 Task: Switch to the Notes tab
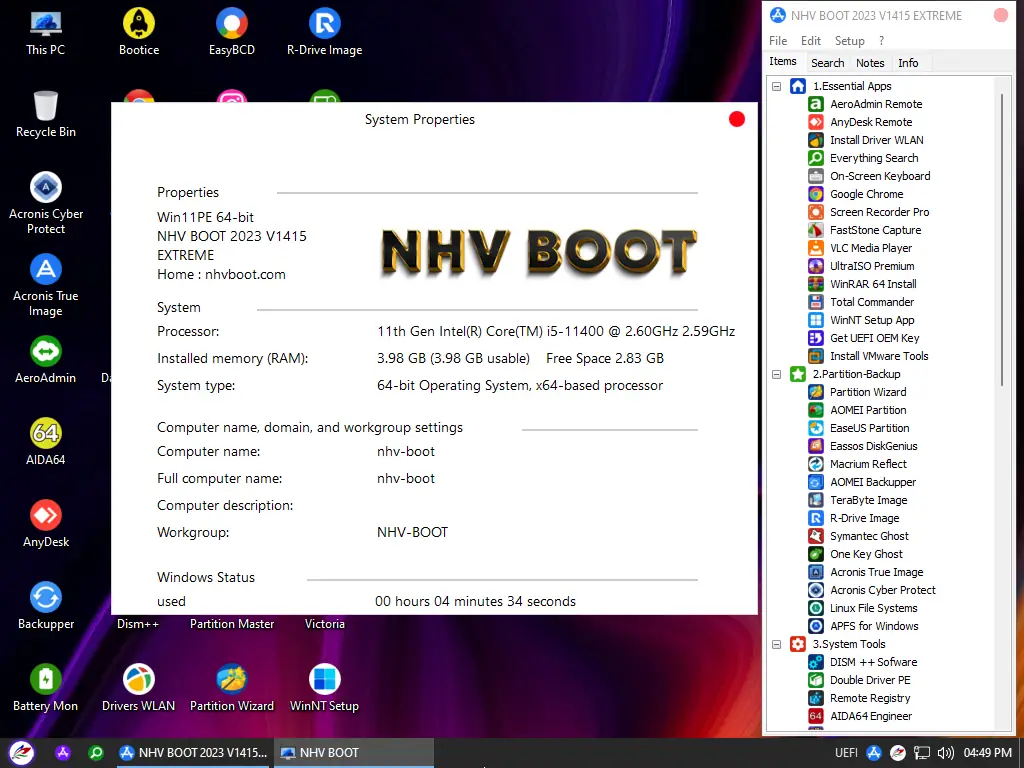pos(870,63)
